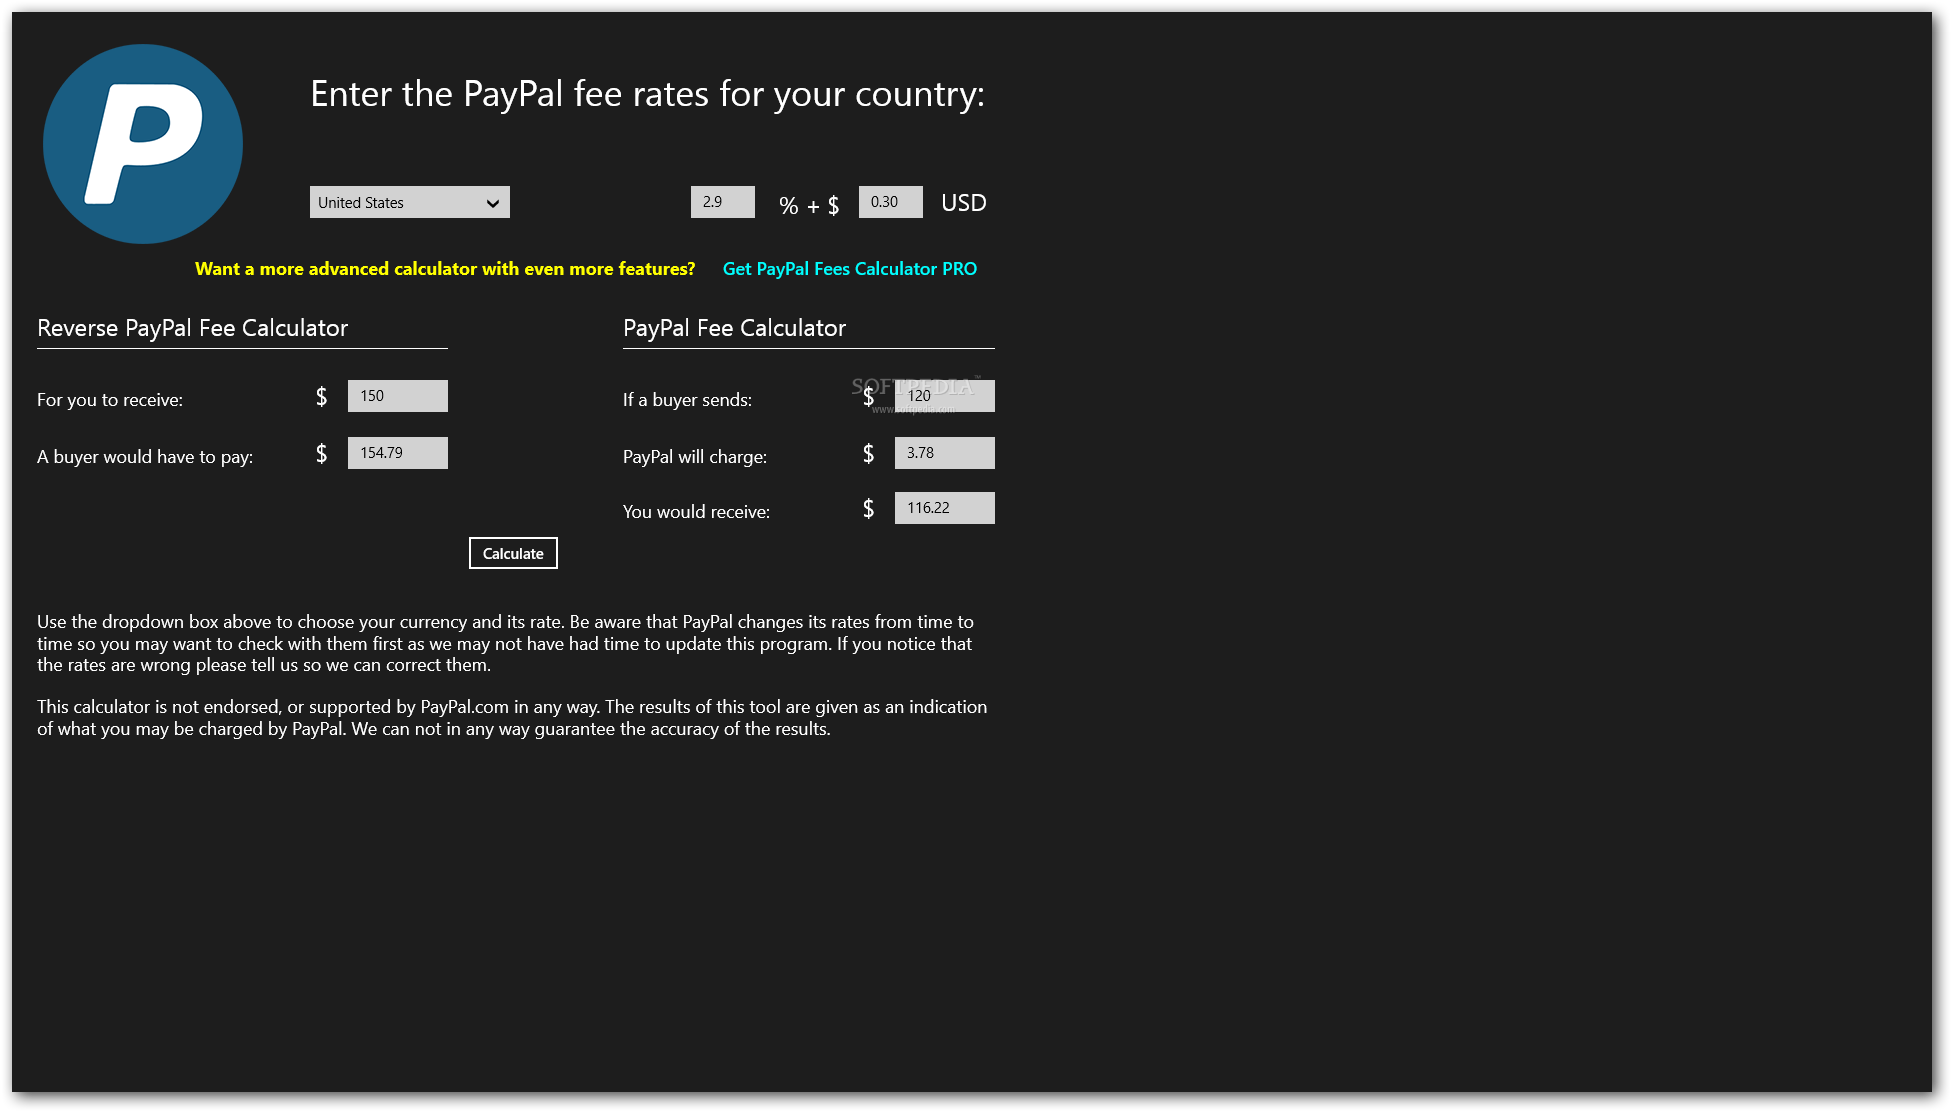Screen dimensions: 1952x1112
Task: Click the 'Use the dropdown box above' paragraph
Action: click(x=506, y=643)
